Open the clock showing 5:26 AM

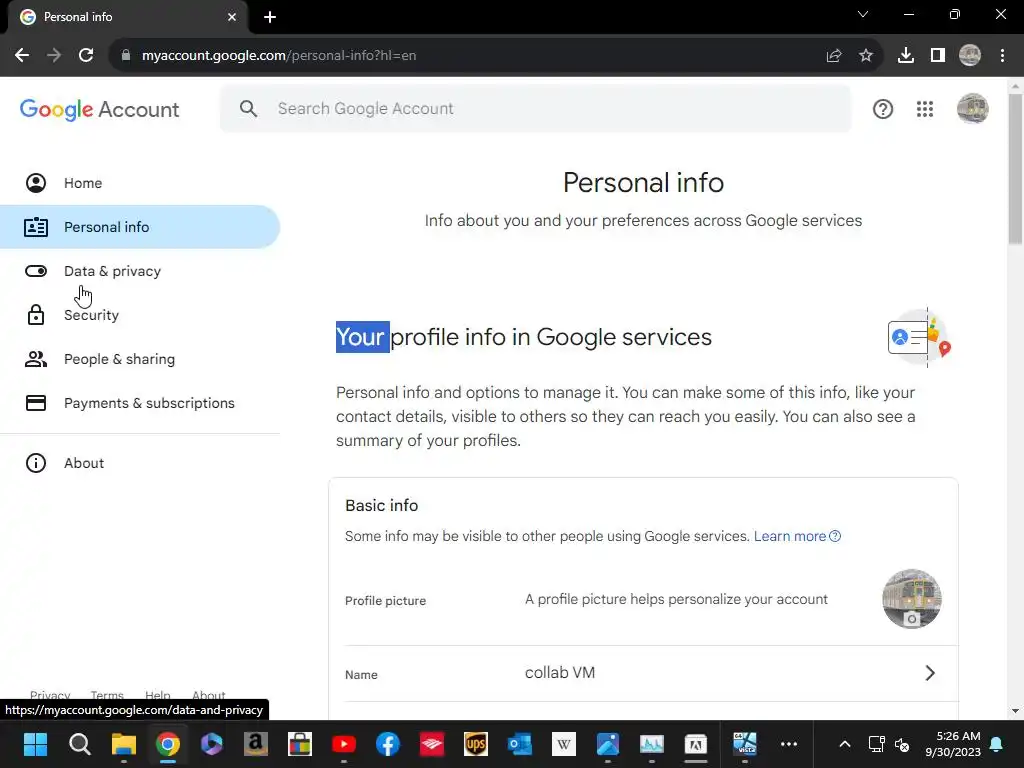click(953, 744)
